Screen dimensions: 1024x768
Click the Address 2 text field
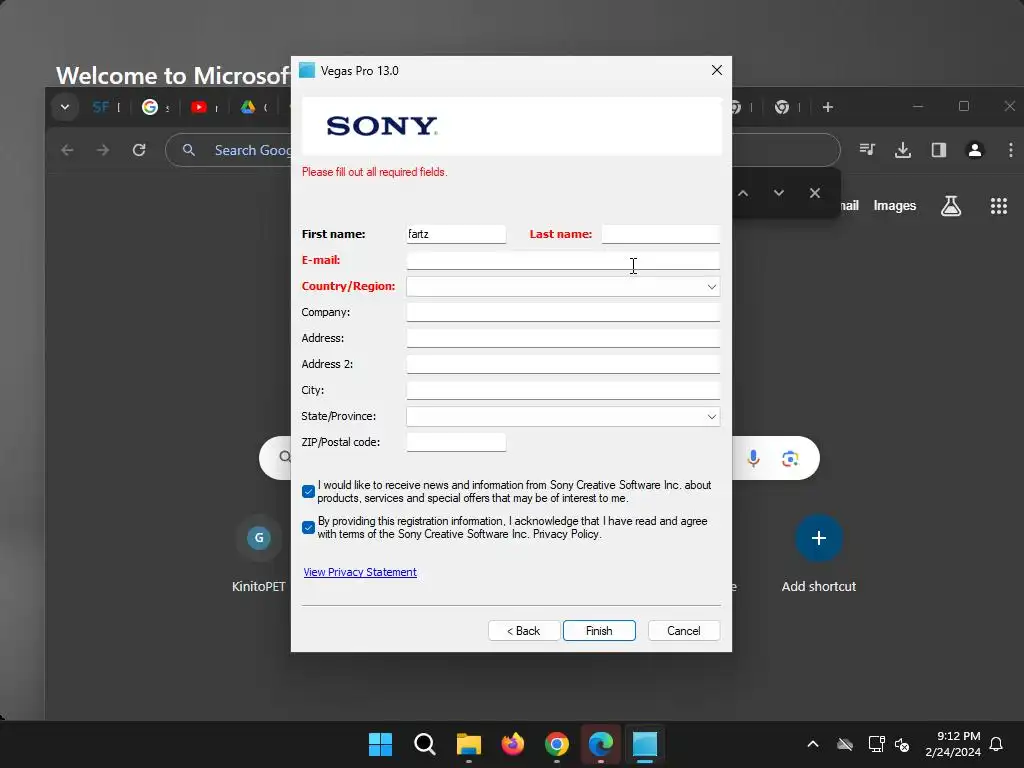(x=563, y=364)
